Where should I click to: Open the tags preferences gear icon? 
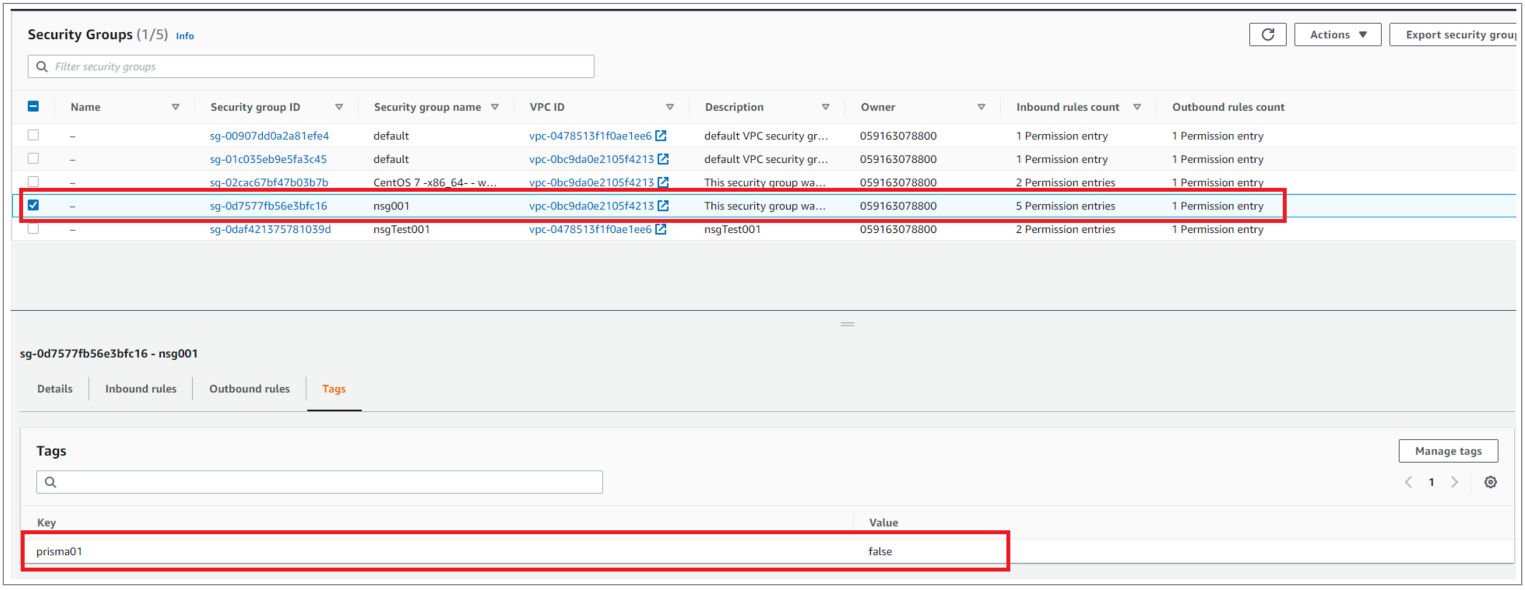click(1490, 482)
